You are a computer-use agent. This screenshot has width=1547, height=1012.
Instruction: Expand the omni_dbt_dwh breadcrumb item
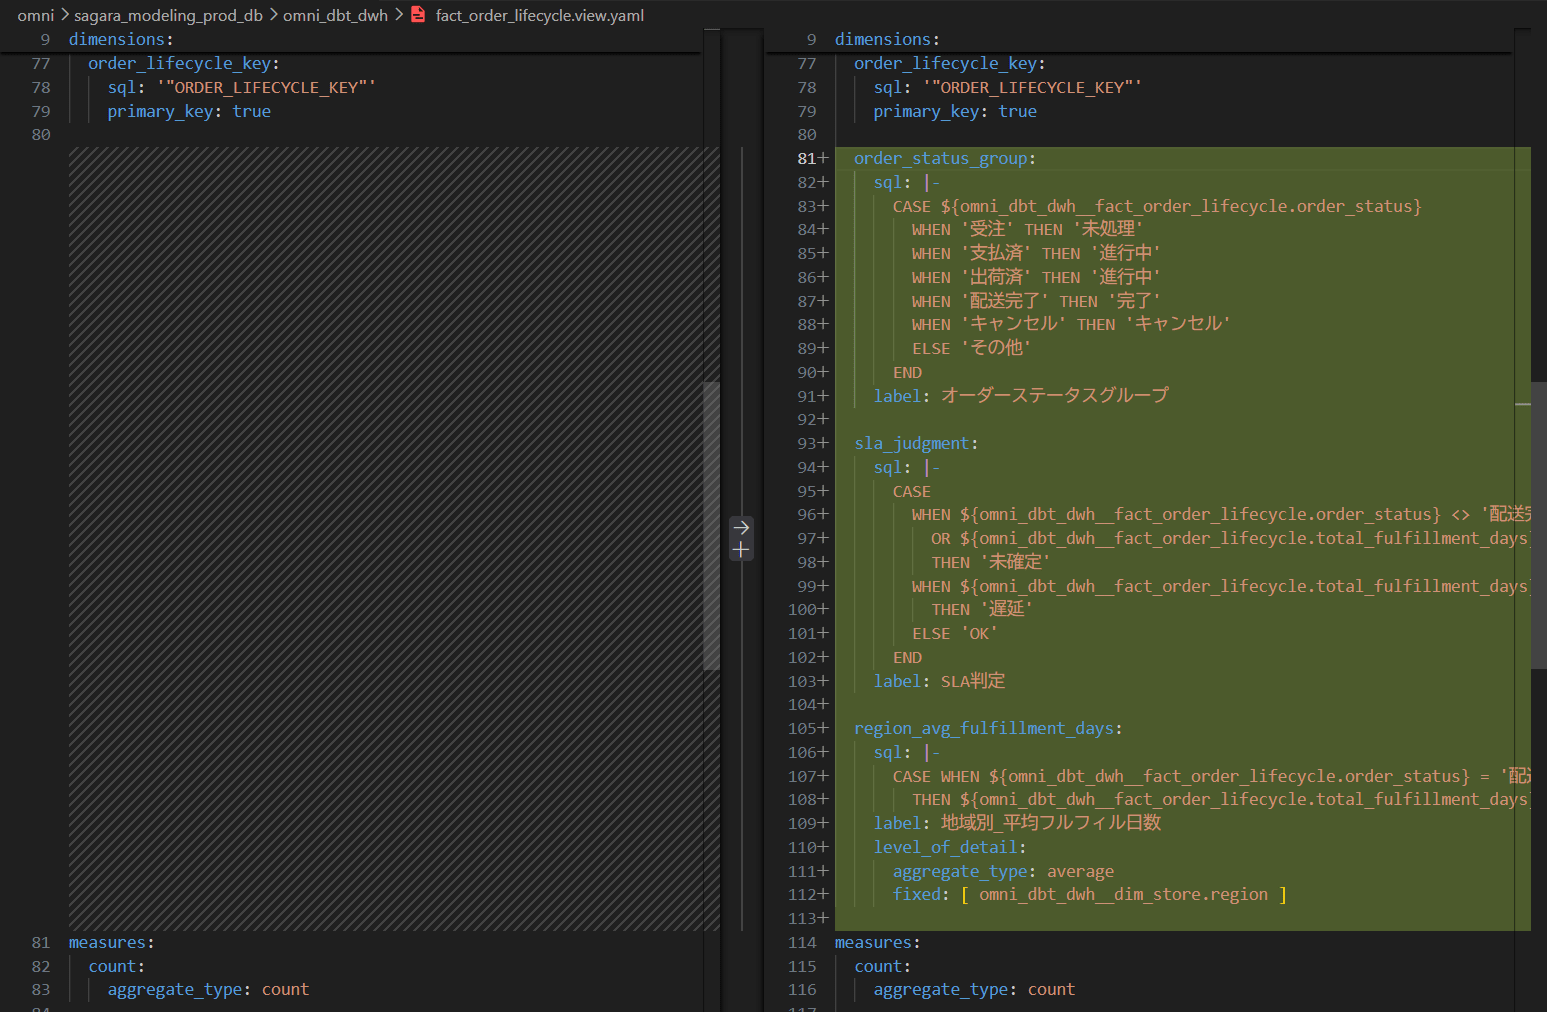coord(335,15)
